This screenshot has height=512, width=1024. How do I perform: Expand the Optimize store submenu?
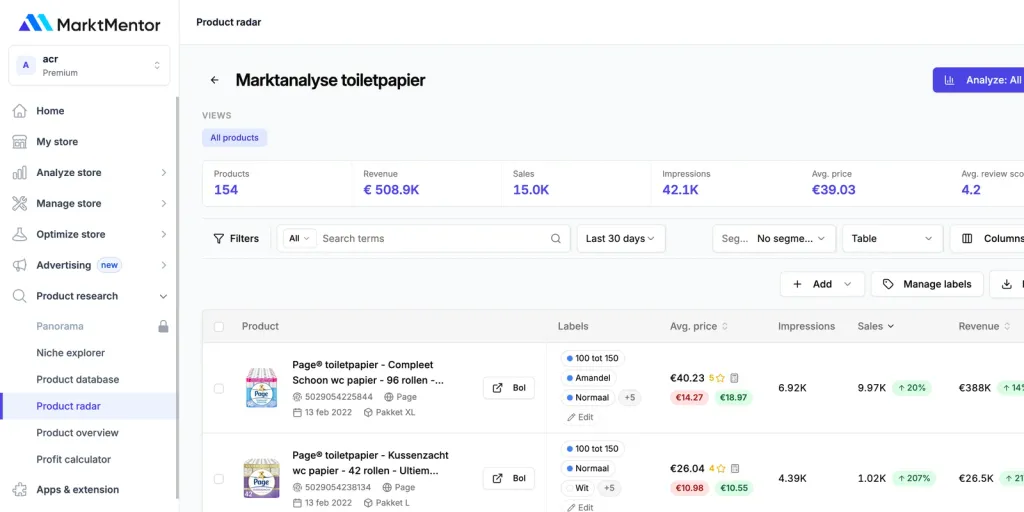click(163, 234)
